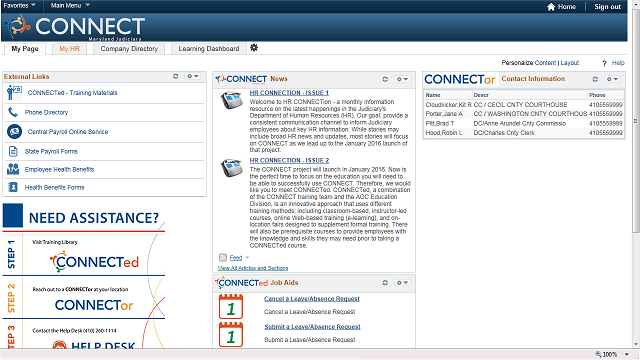Open the Employee Health Benefits link
Image resolution: width=640 pixels, height=360 pixels.
tap(59, 169)
